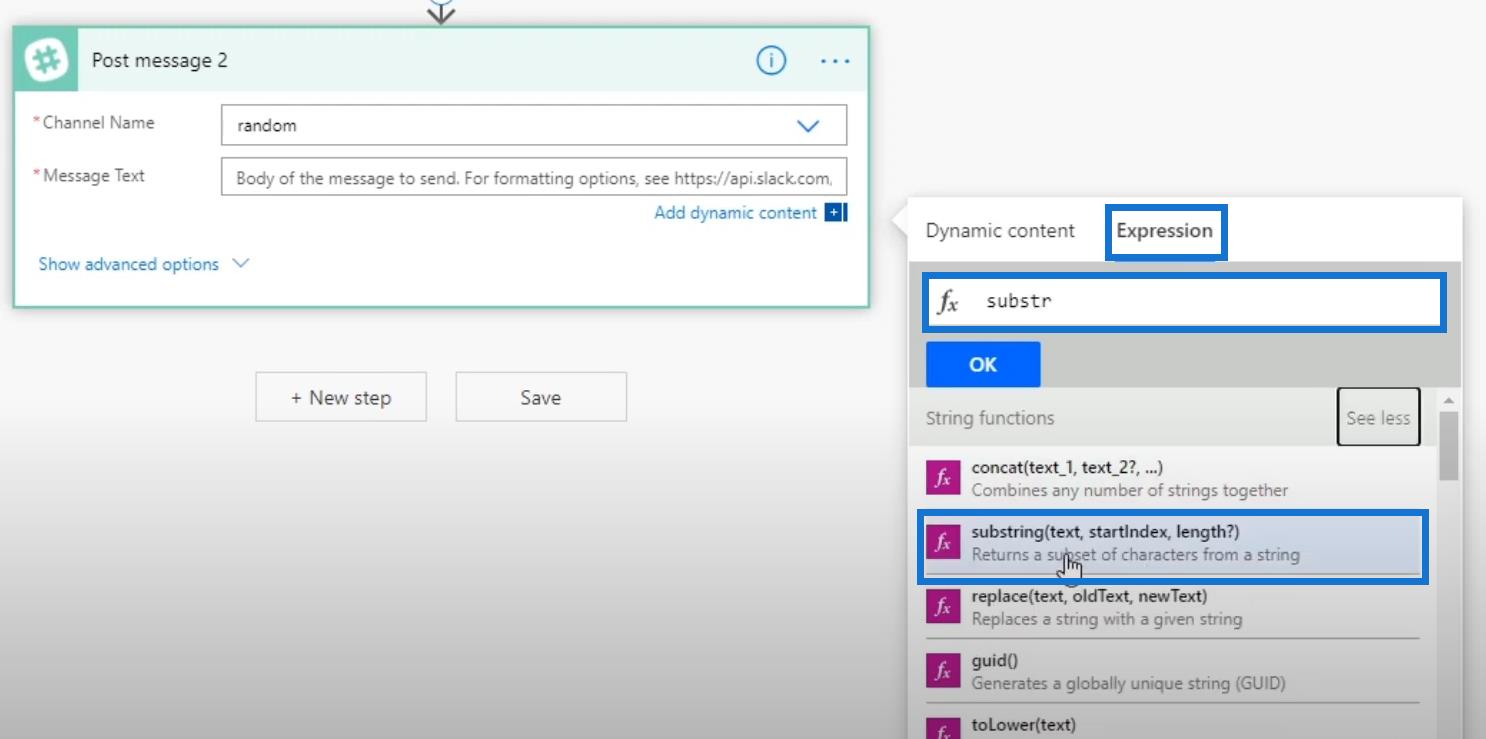Click the fx icon next to replace
Screen dimensions: 1486x739
pos(943,606)
